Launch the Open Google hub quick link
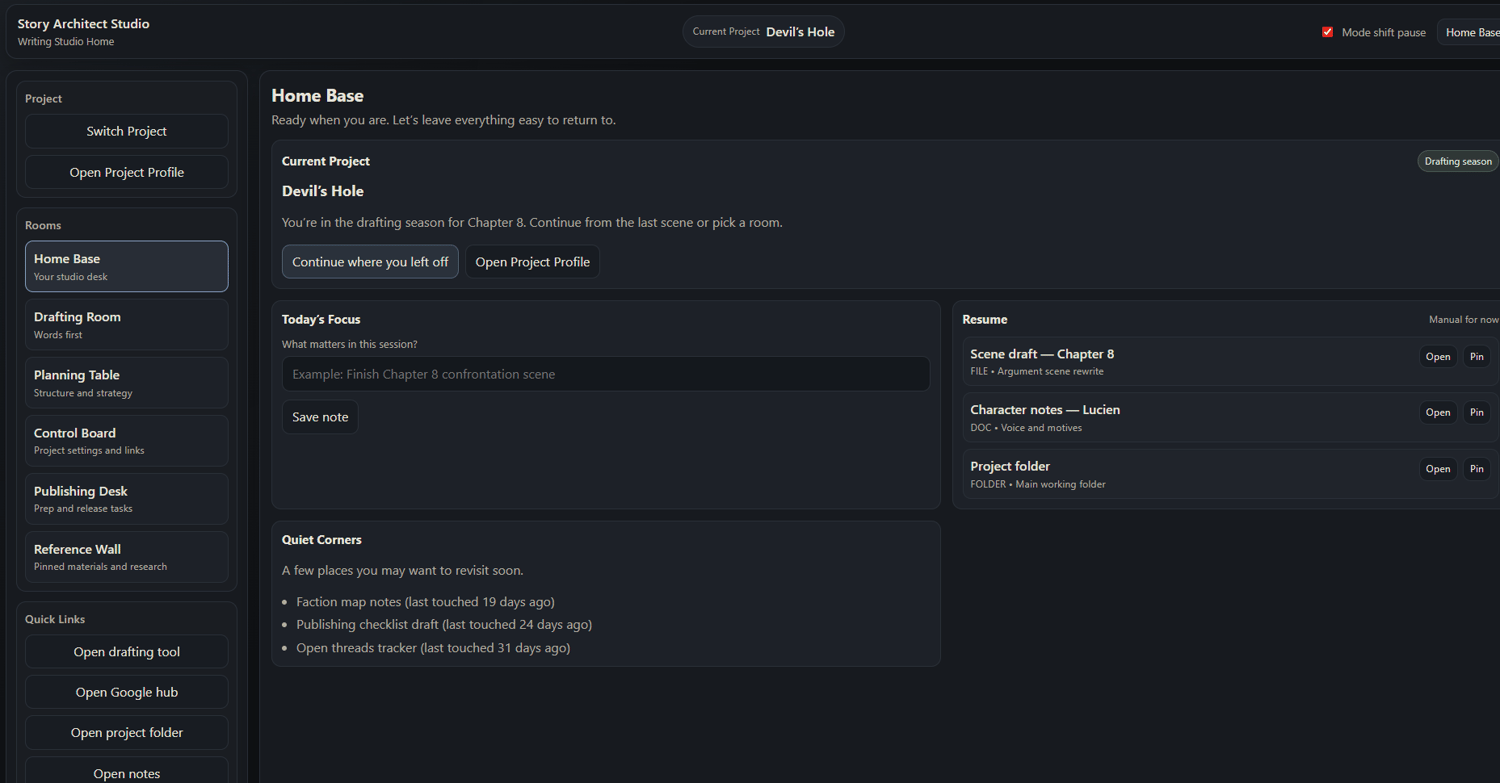The width and height of the screenshot is (1500, 783). 127,692
